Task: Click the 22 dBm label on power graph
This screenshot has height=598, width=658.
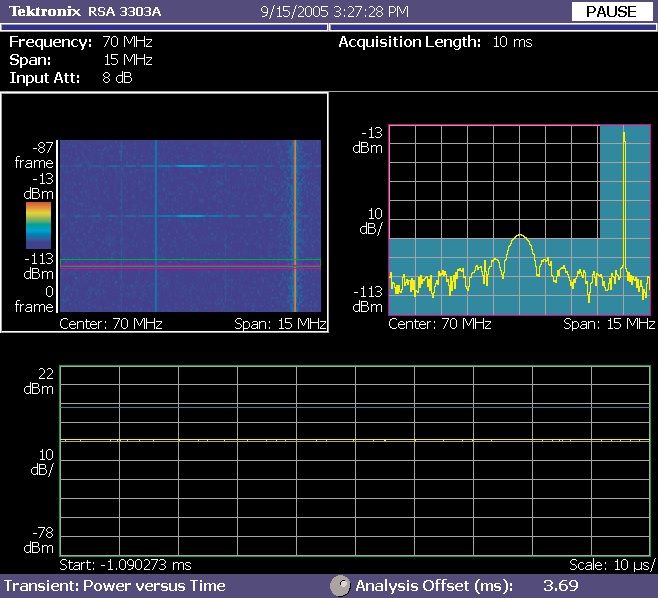Action: (39, 381)
